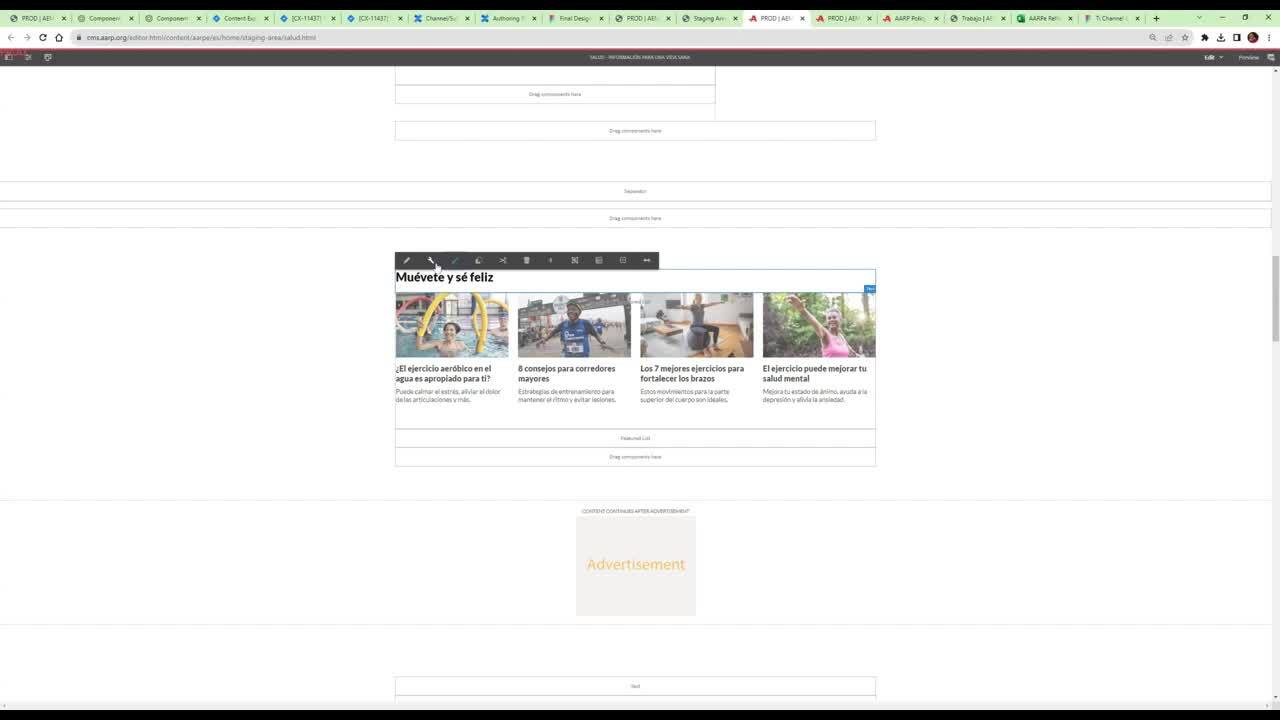Go to browser Home icon
This screenshot has width=1280, height=720.
point(59,37)
